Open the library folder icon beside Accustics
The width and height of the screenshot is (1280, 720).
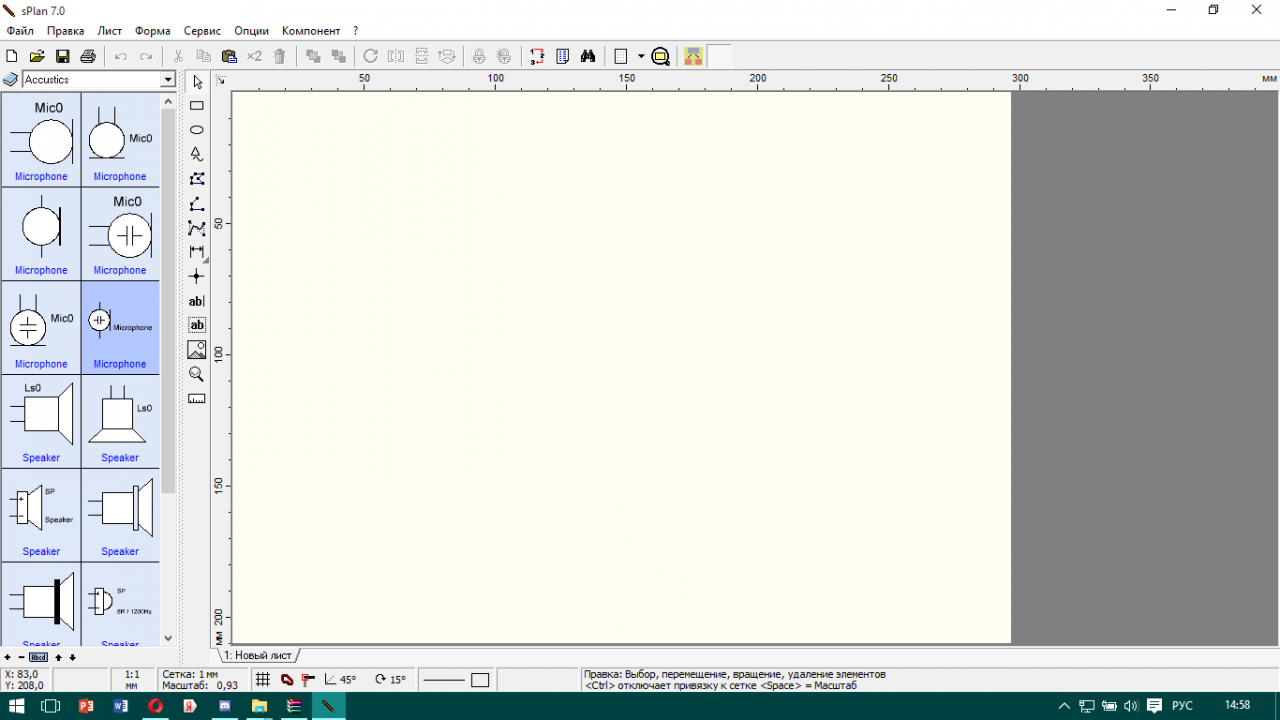11,80
